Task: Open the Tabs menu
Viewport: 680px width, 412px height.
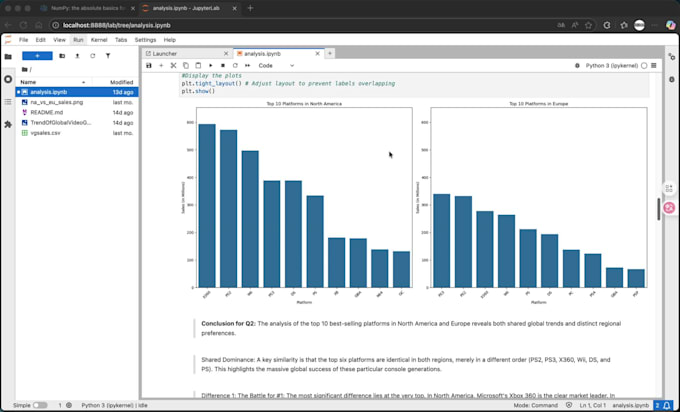Action: (121, 39)
